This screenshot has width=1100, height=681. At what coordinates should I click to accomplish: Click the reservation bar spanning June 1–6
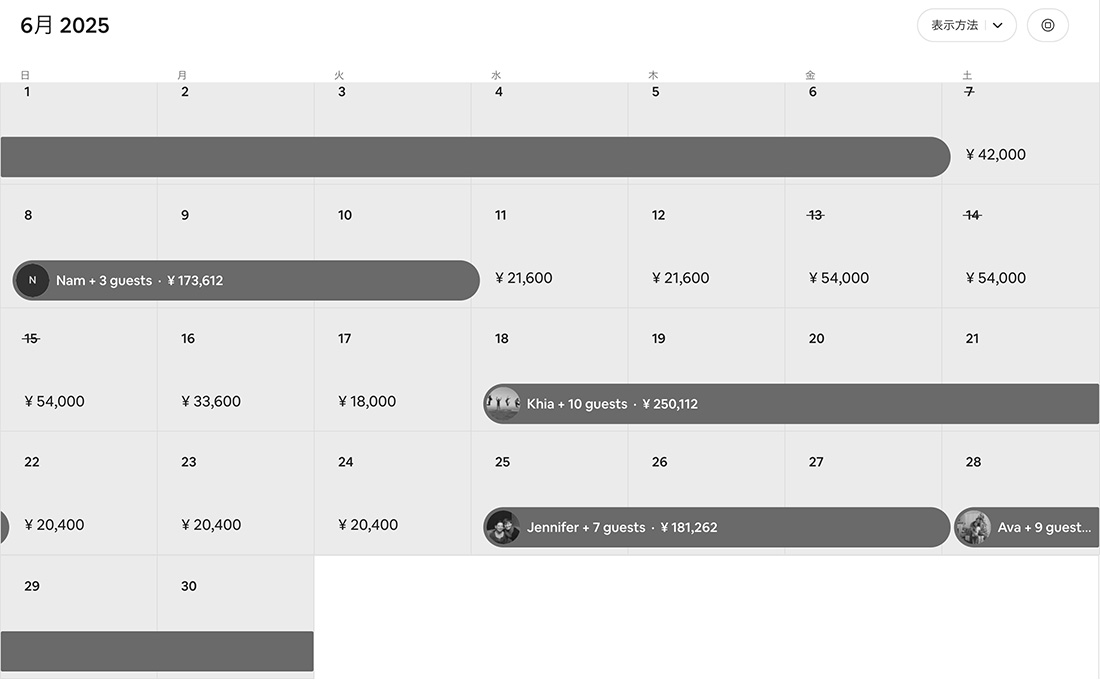(475, 157)
